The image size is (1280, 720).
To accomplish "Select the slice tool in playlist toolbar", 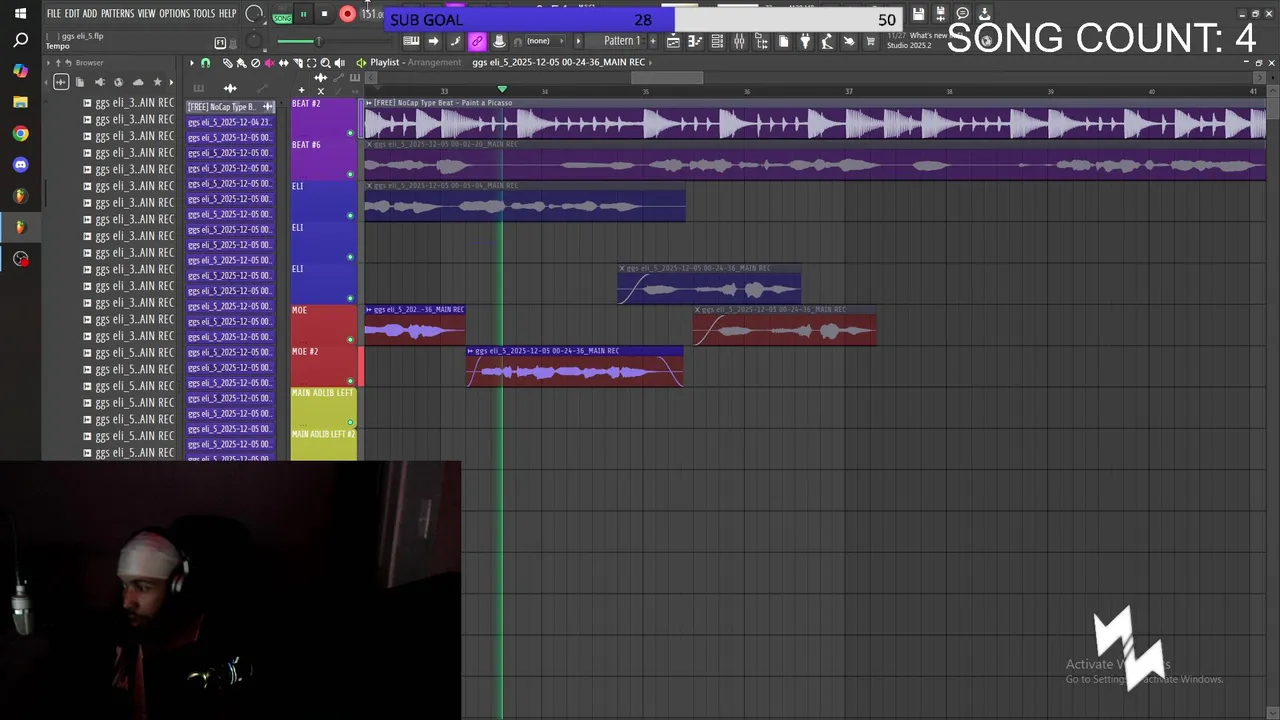I will coord(297,63).
